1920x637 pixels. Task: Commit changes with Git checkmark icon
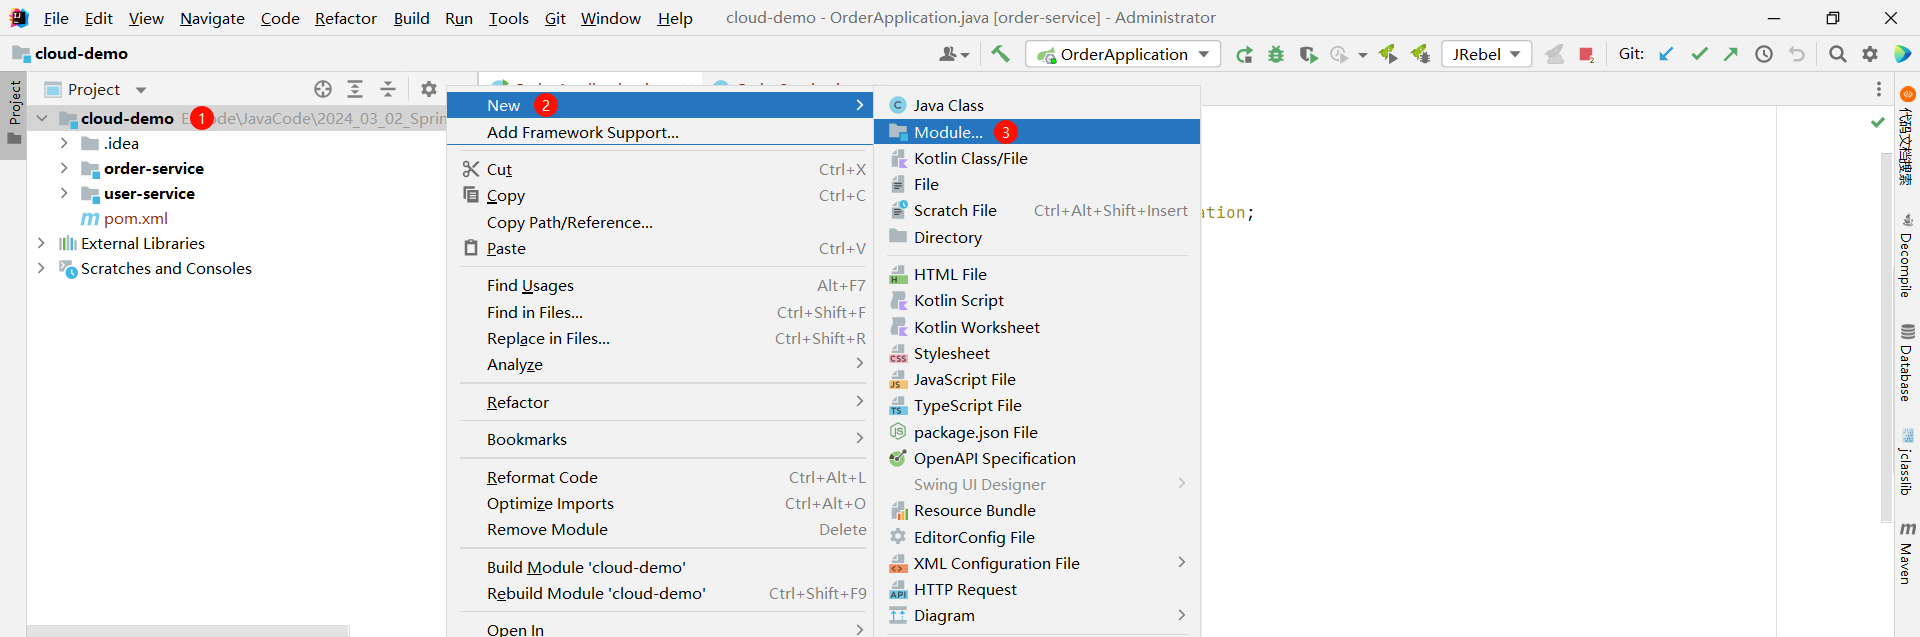[1699, 54]
